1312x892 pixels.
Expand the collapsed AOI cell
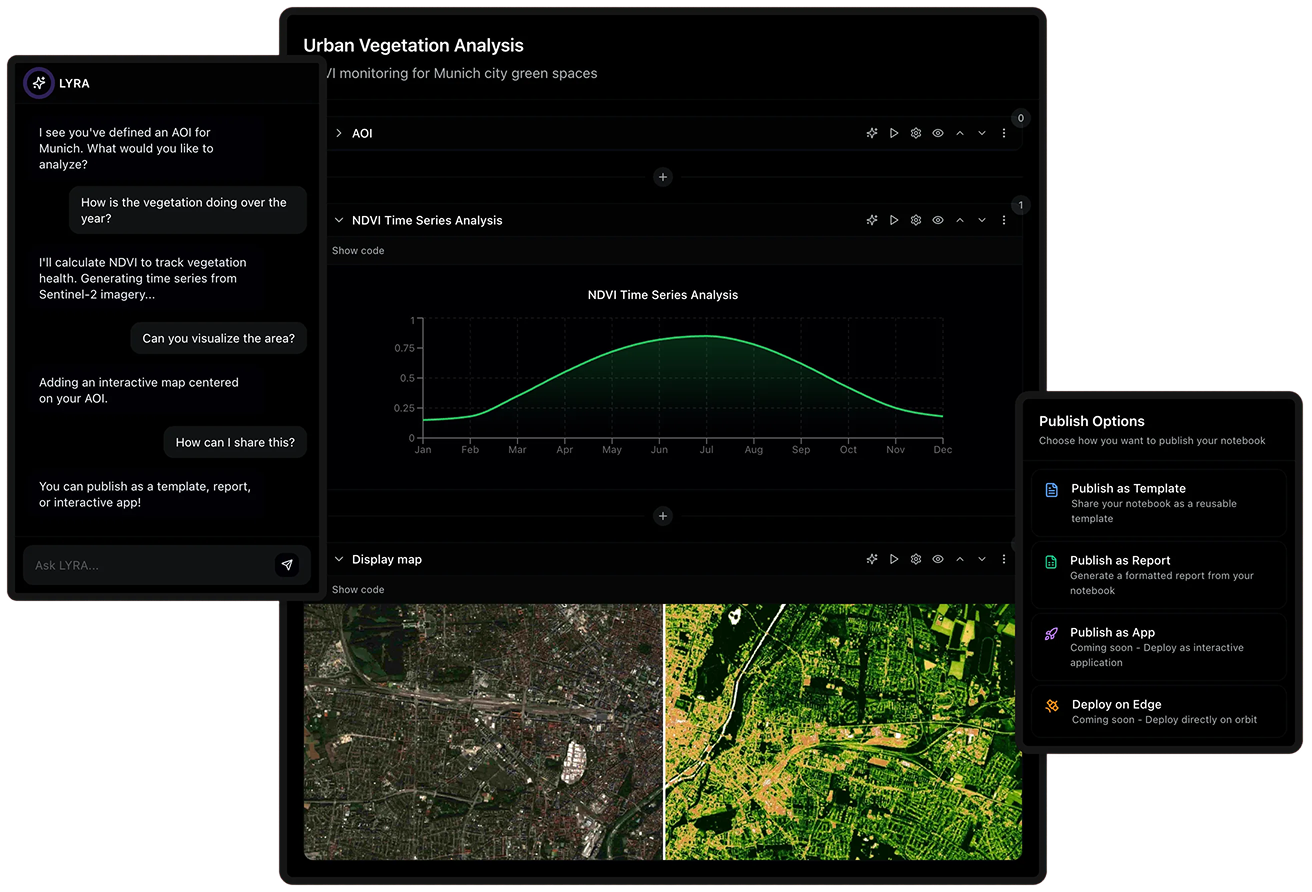tap(340, 132)
